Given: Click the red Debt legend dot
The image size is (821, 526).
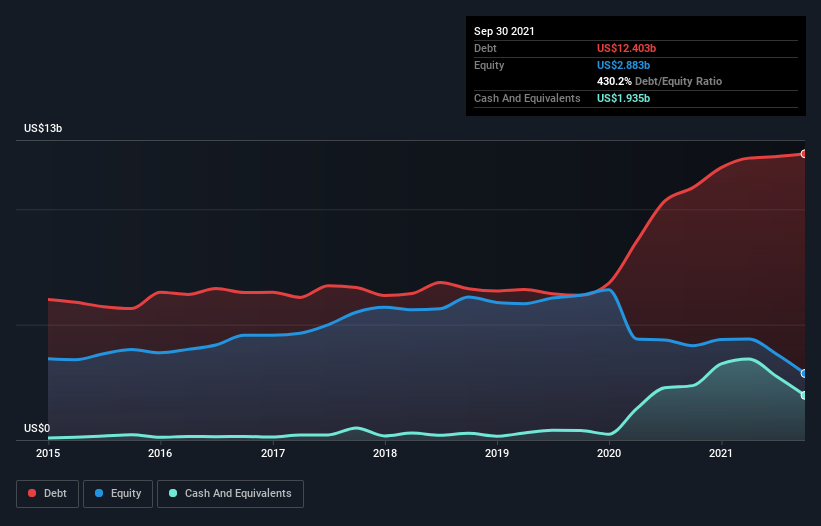Looking at the screenshot, I should click(x=32, y=493).
